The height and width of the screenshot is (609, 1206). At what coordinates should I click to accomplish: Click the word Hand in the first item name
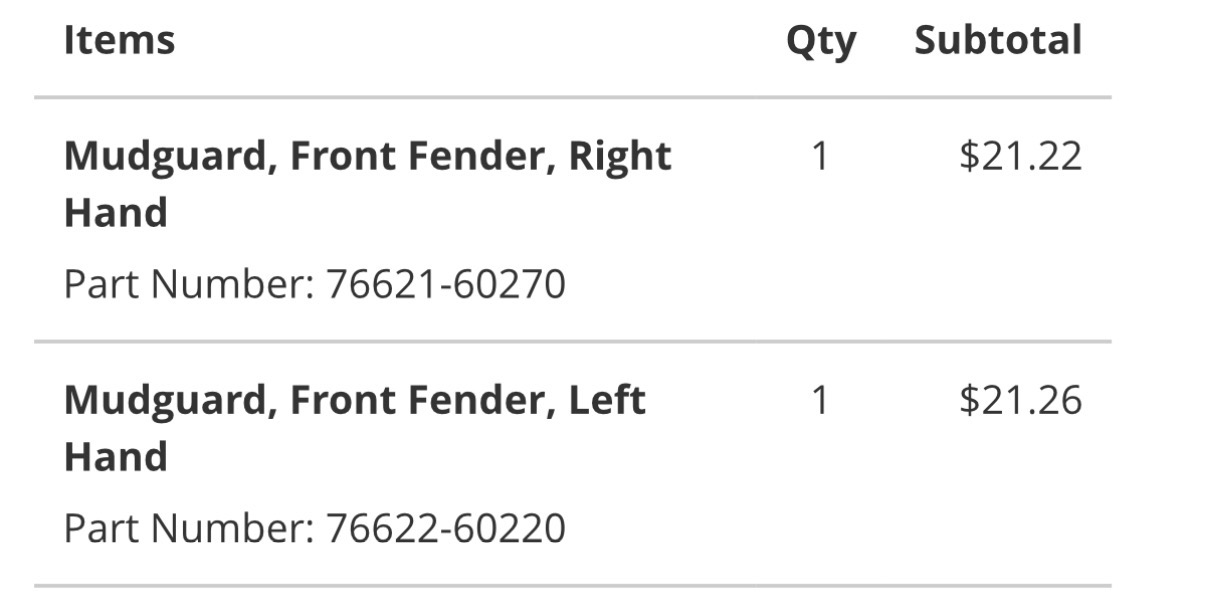[x=115, y=213]
